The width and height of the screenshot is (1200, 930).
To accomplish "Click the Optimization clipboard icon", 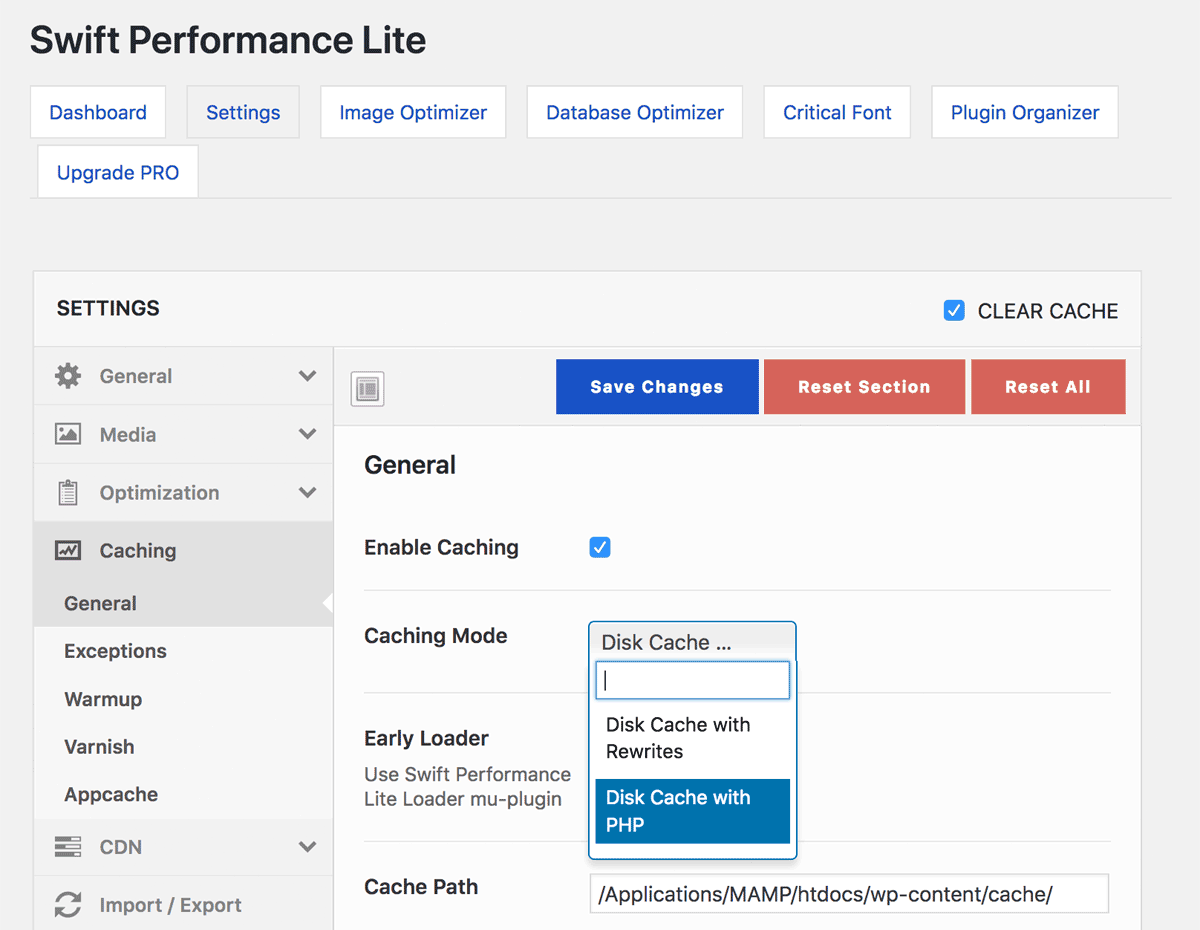I will [x=68, y=492].
